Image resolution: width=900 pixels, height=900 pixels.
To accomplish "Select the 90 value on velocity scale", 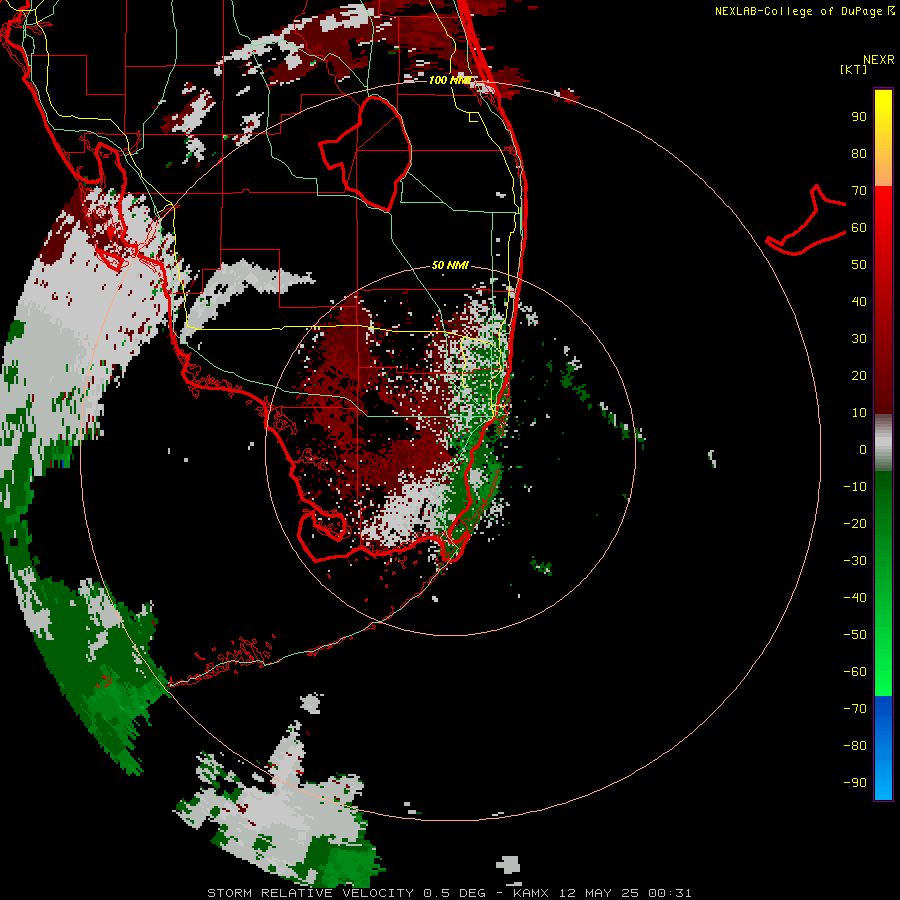I will pyautogui.click(x=859, y=117).
